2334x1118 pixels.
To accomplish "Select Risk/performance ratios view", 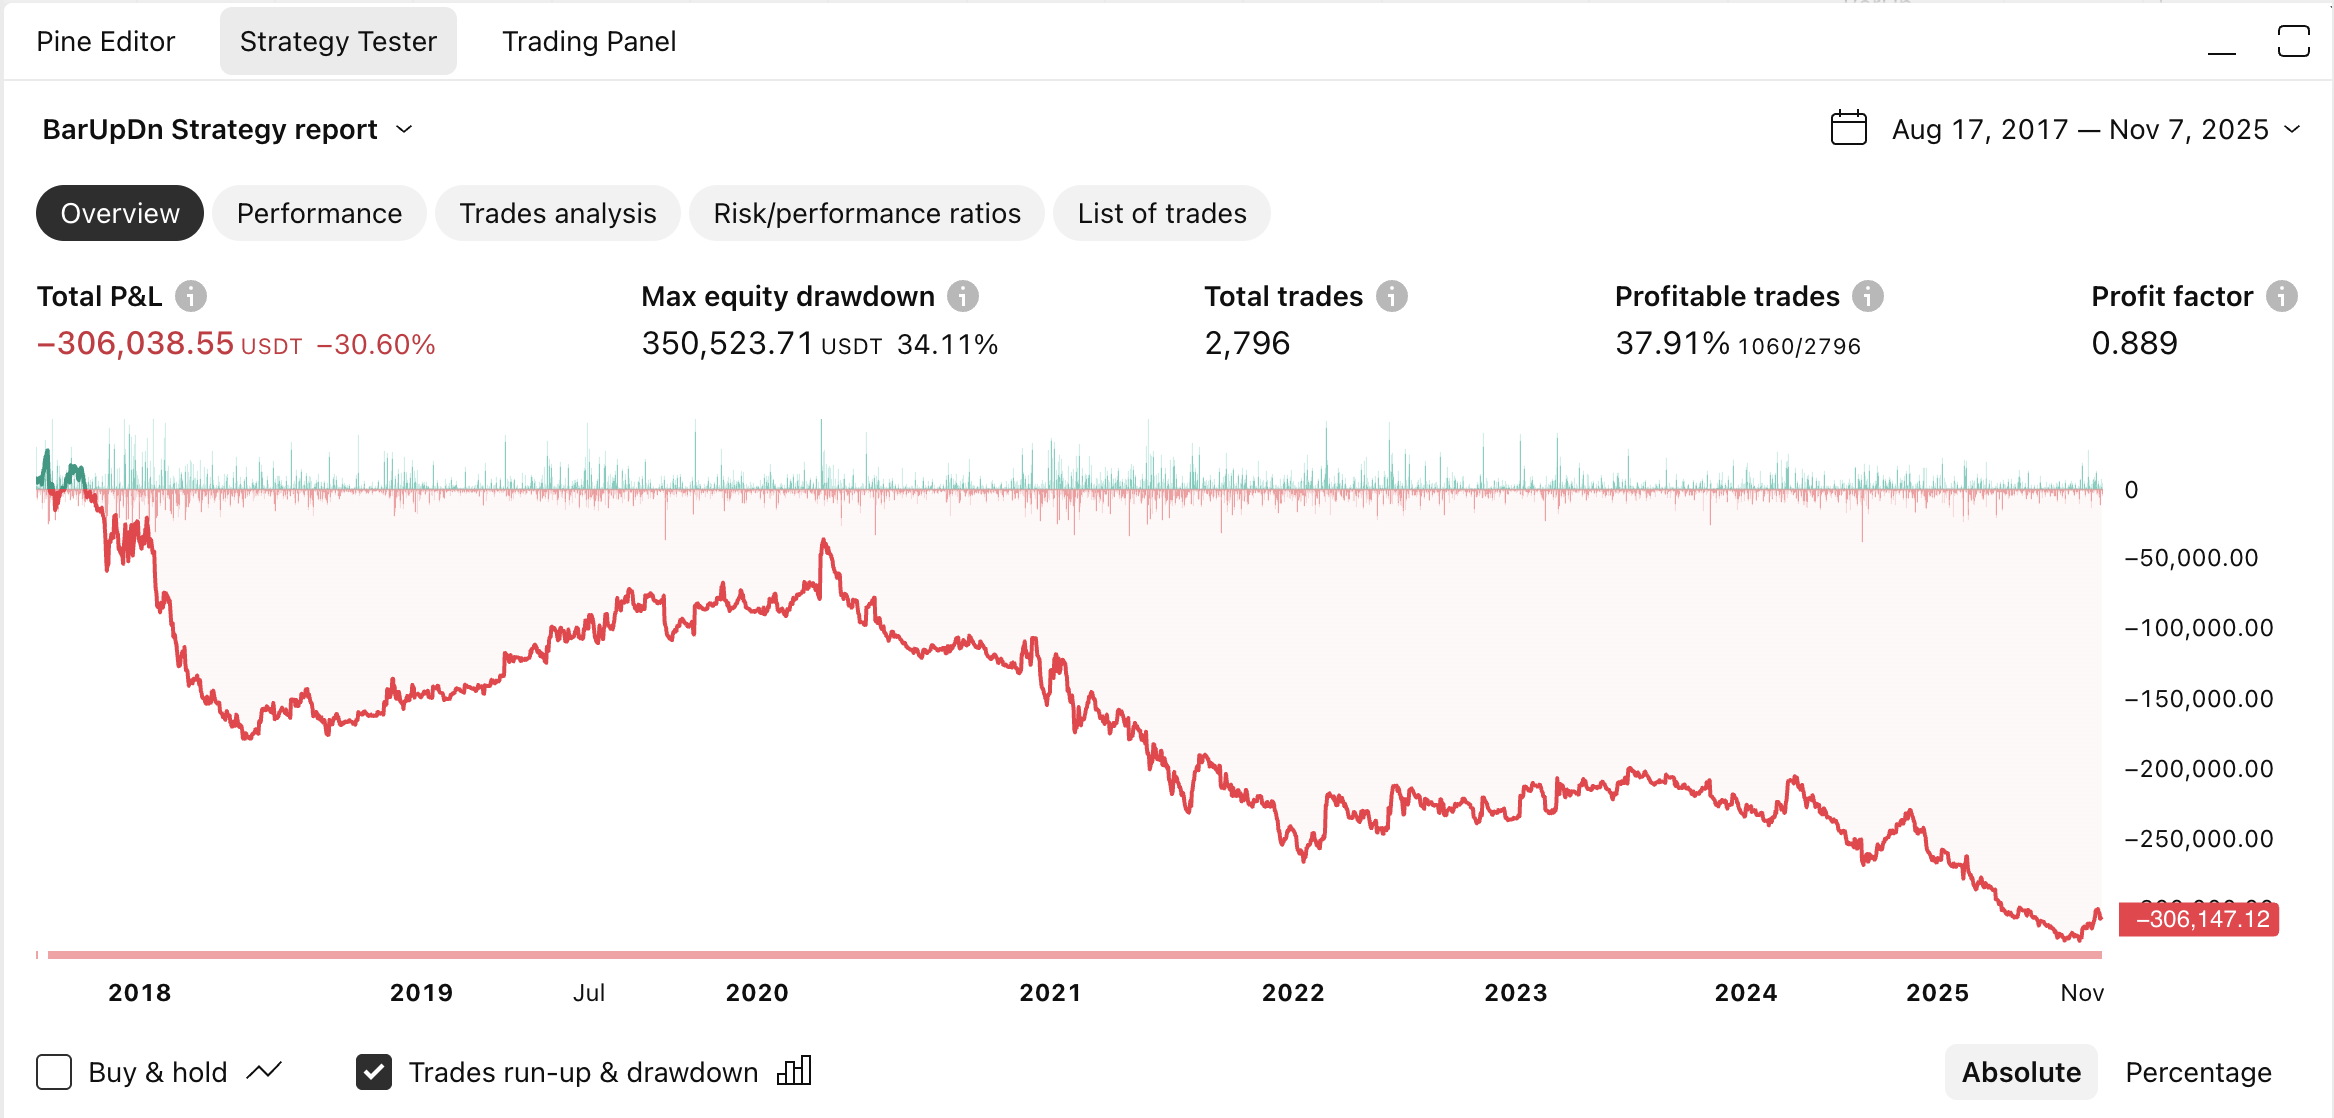I will point(866,213).
